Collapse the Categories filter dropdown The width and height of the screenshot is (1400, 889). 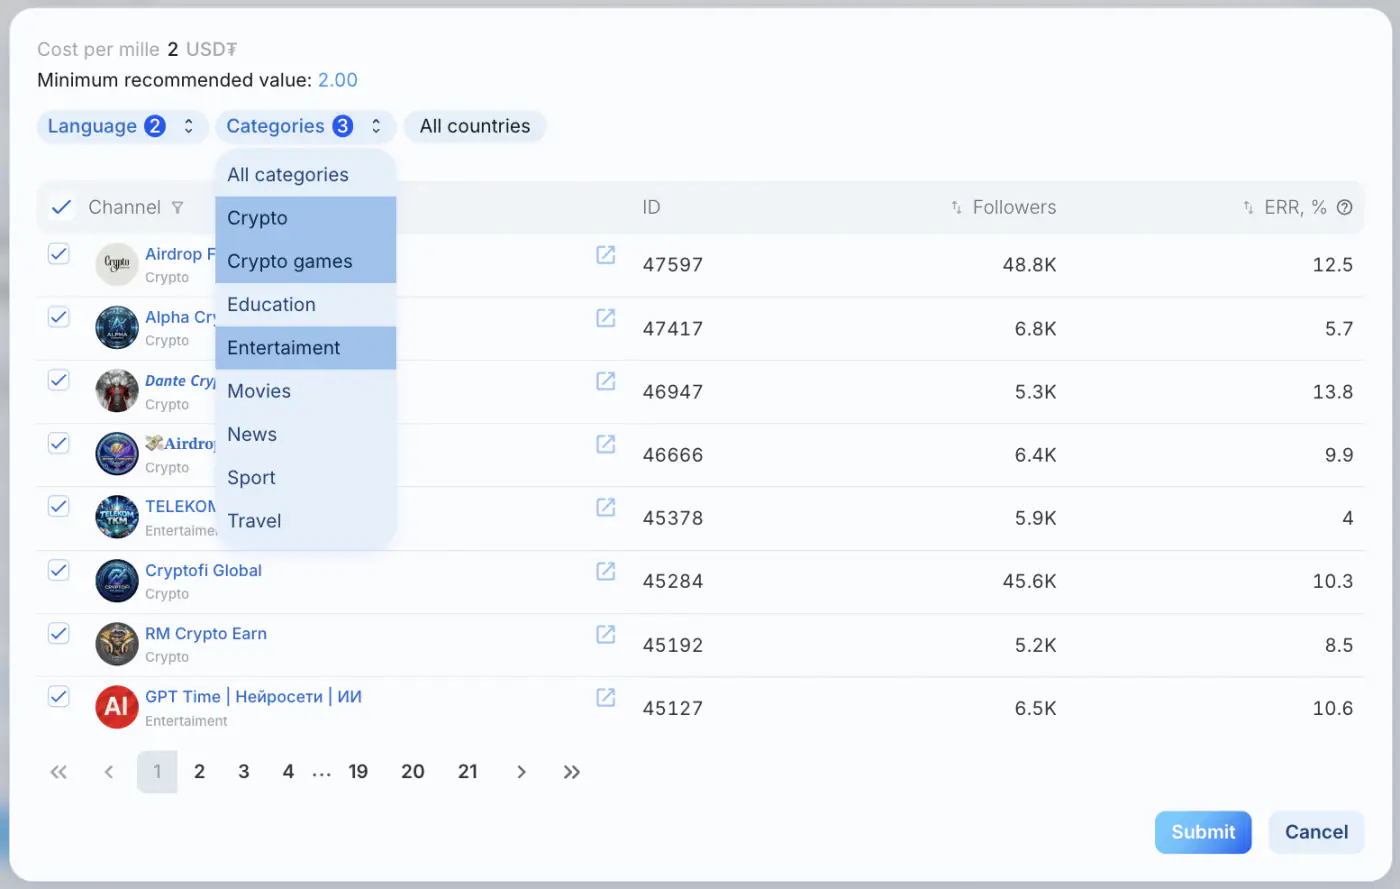(x=305, y=126)
